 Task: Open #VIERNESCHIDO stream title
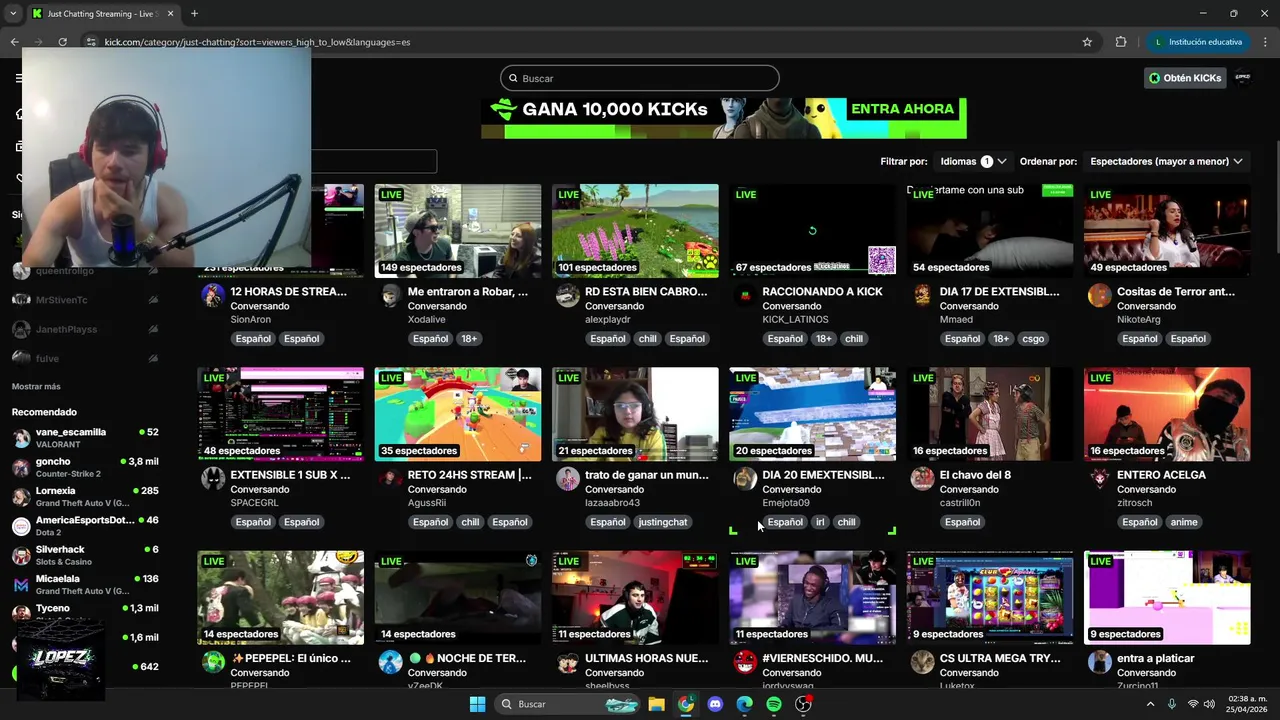click(x=822, y=659)
